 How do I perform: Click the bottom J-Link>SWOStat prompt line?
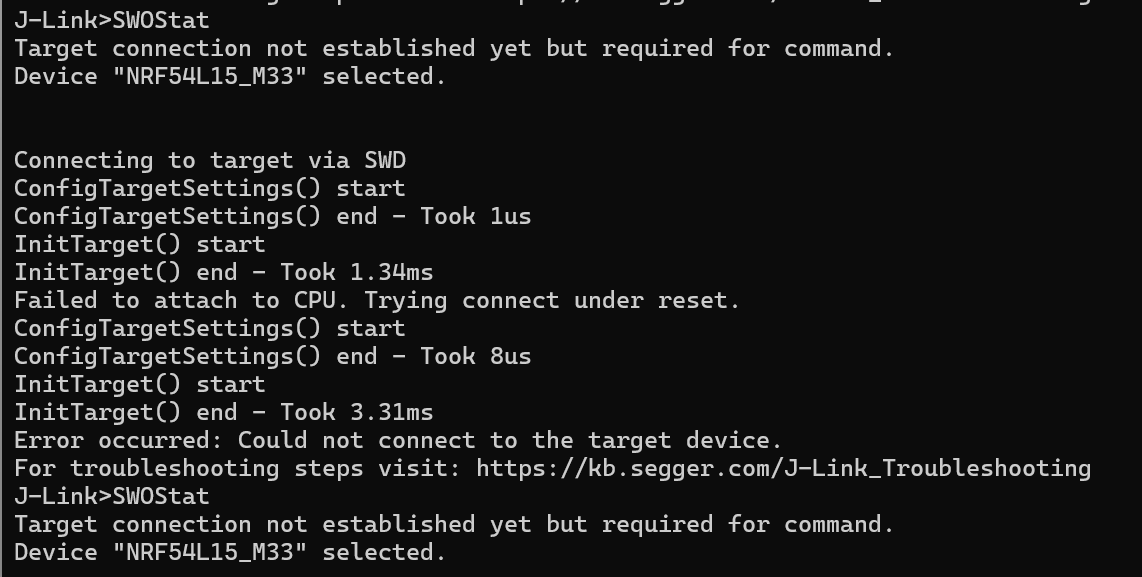coord(112,496)
